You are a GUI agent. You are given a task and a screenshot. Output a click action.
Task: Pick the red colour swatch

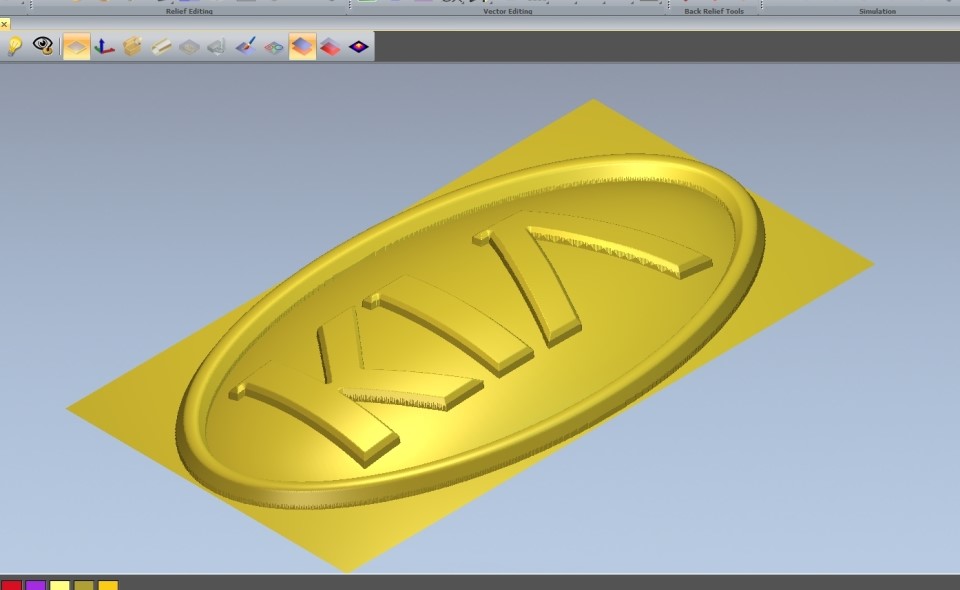[11, 585]
